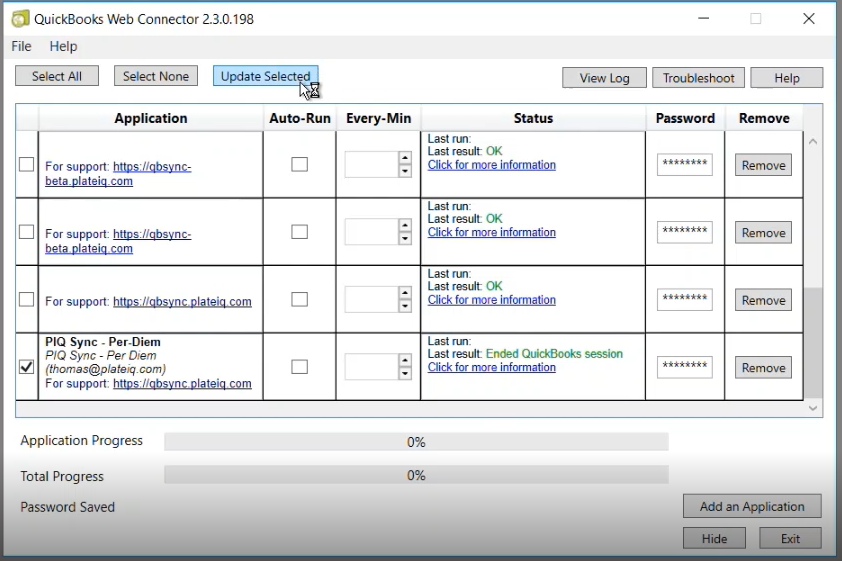
Task: Click Every-Min up arrow in second qbsync-beta row
Action: pyautogui.click(x=405, y=225)
